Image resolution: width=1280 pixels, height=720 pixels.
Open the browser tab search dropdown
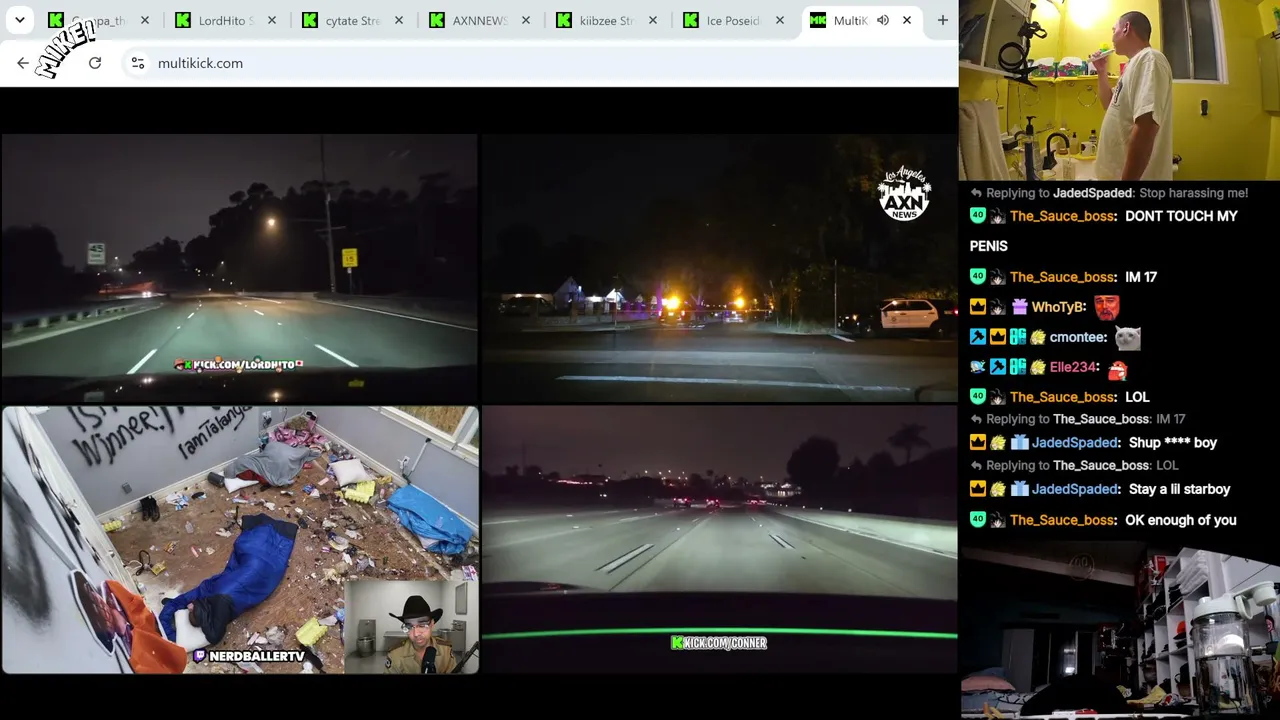19,20
